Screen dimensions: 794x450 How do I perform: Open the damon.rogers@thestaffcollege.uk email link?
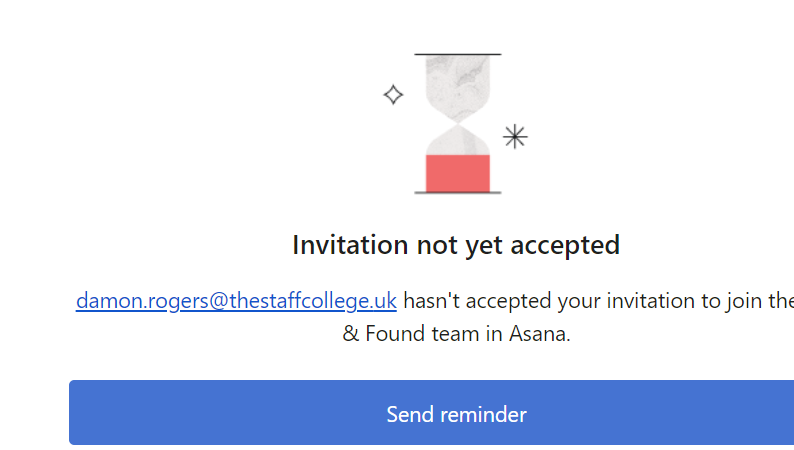(236, 301)
